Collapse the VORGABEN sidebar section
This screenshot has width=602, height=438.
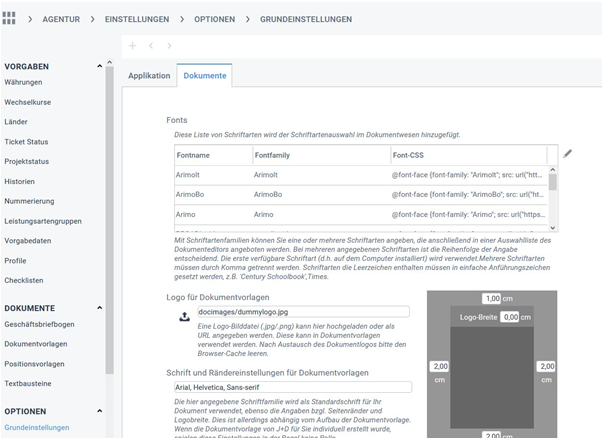99,66
